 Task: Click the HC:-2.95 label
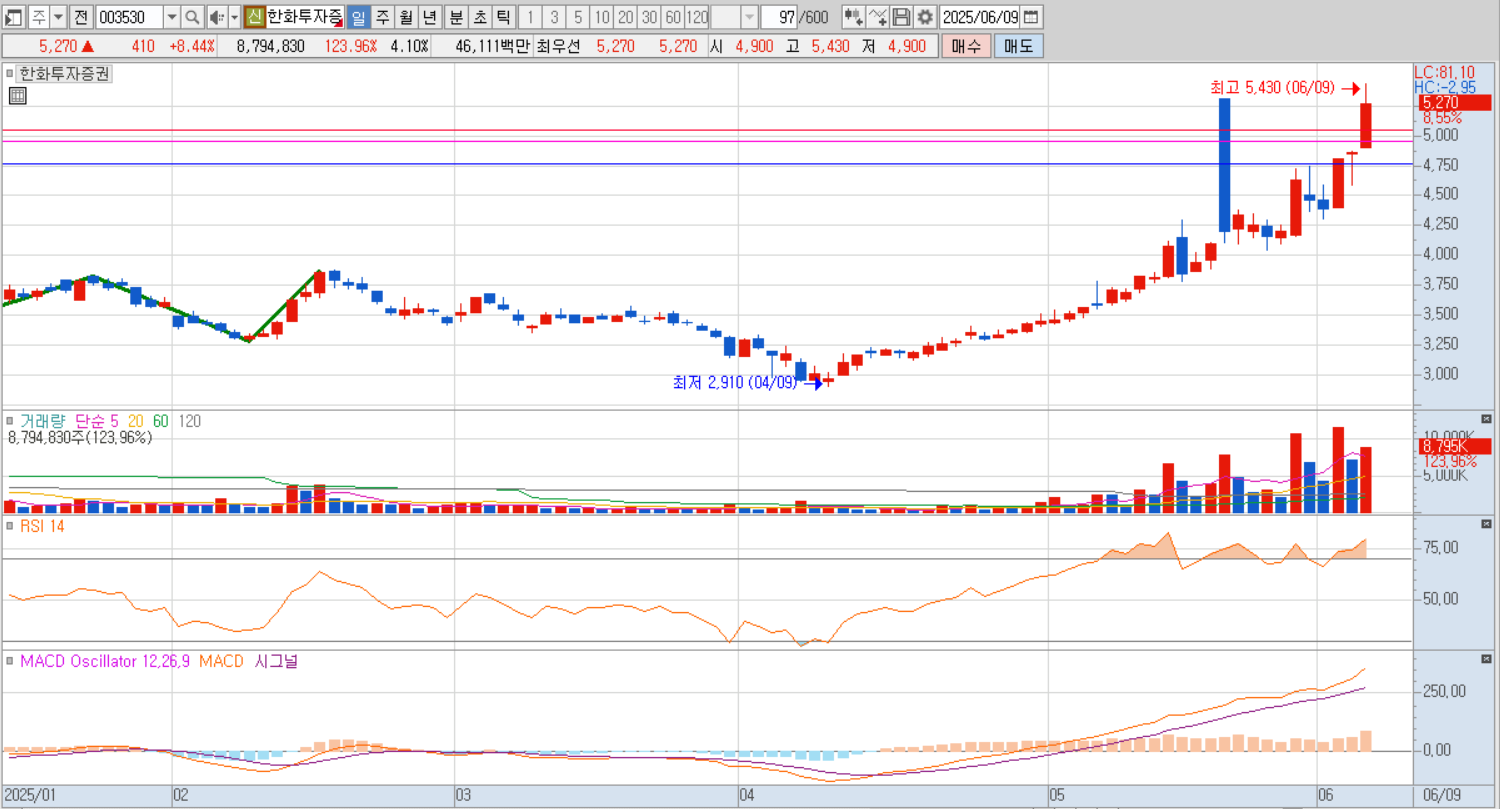(1444, 87)
